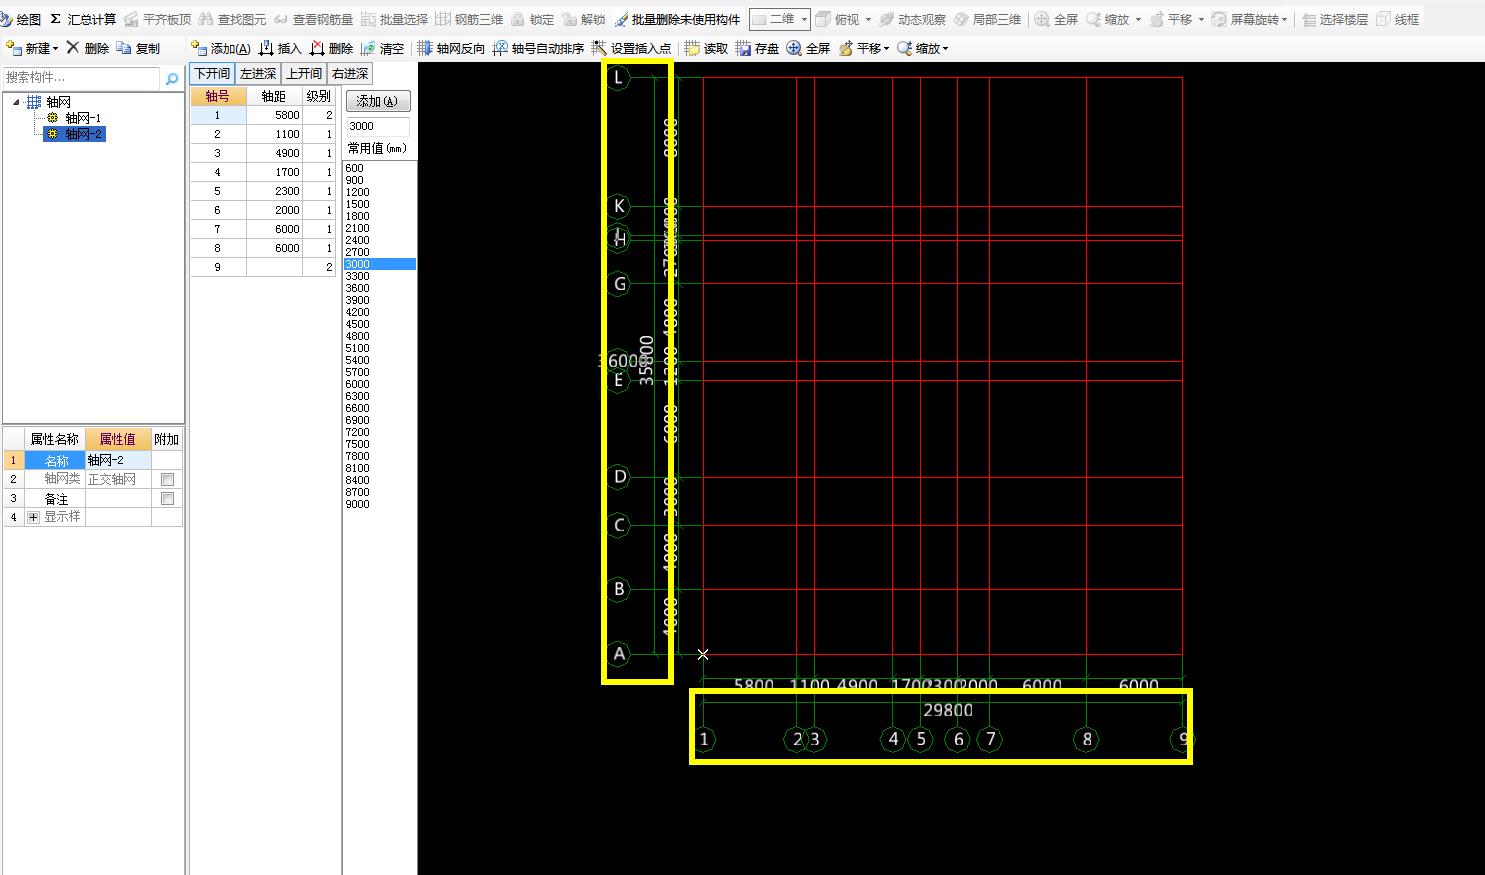
Task: Click the 搜索构件 search input field
Action: coord(80,78)
